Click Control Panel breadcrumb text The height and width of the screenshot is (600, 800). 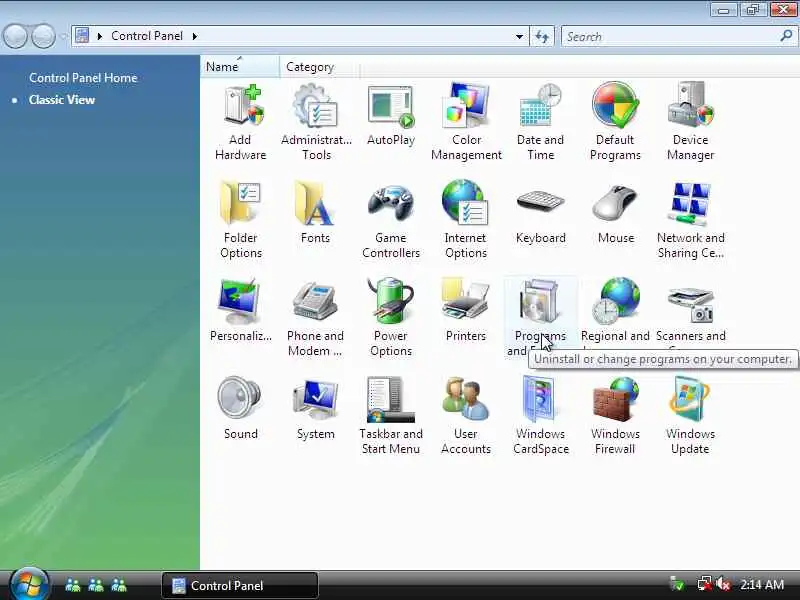(147, 36)
